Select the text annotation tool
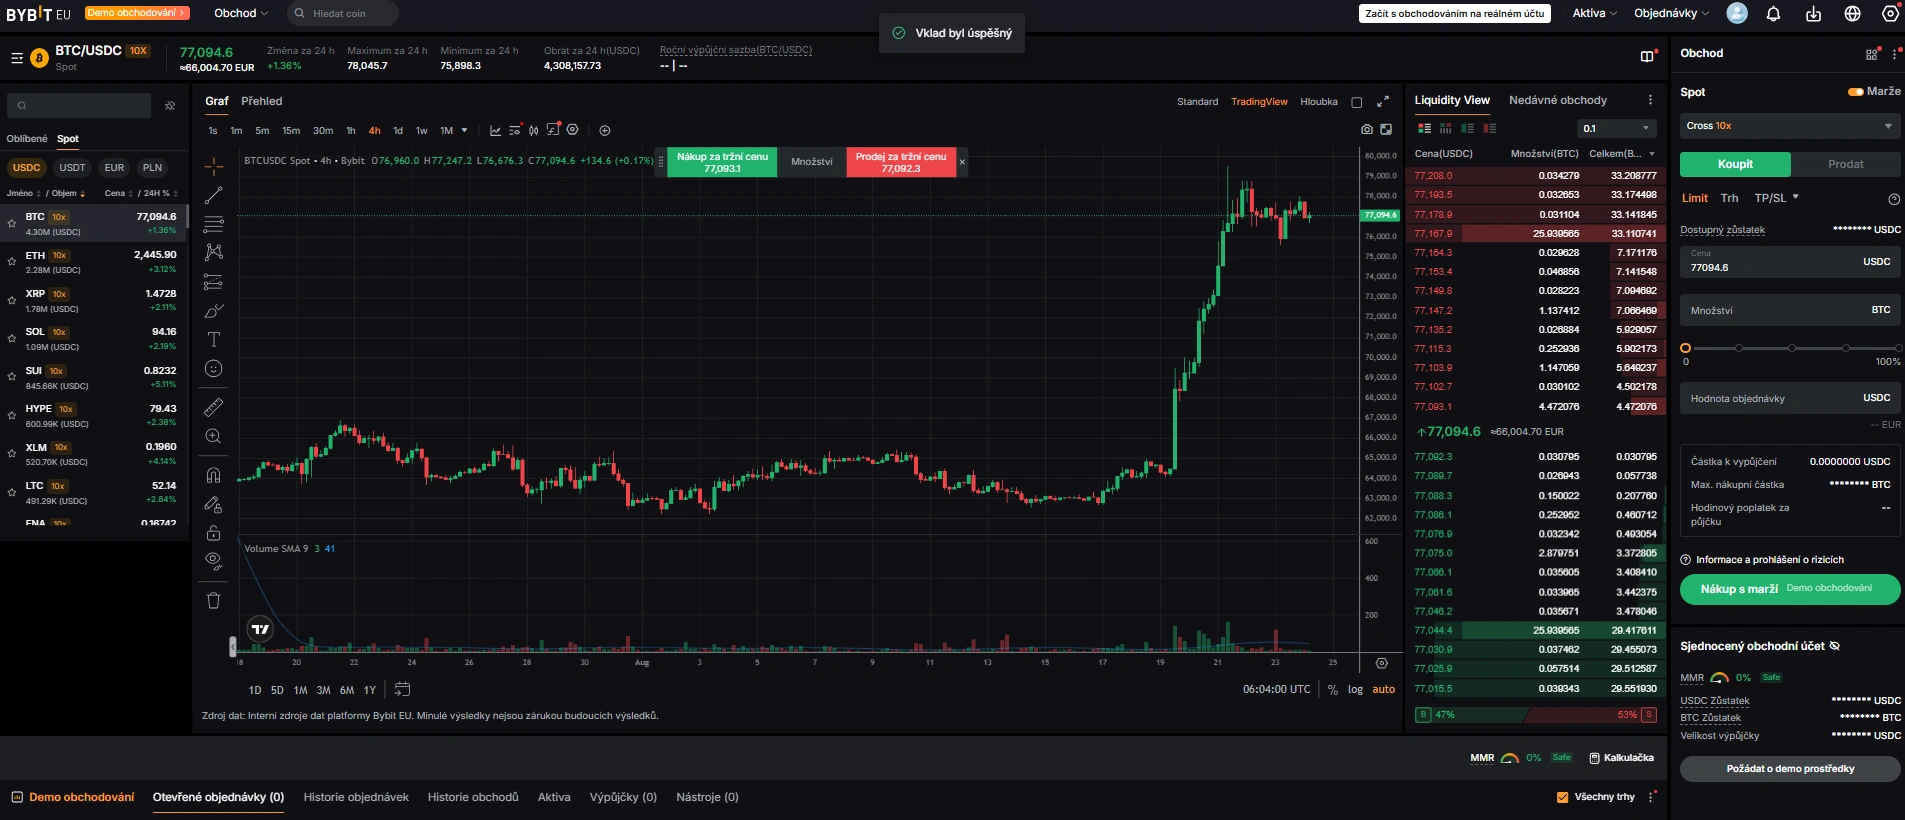 [214, 340]
